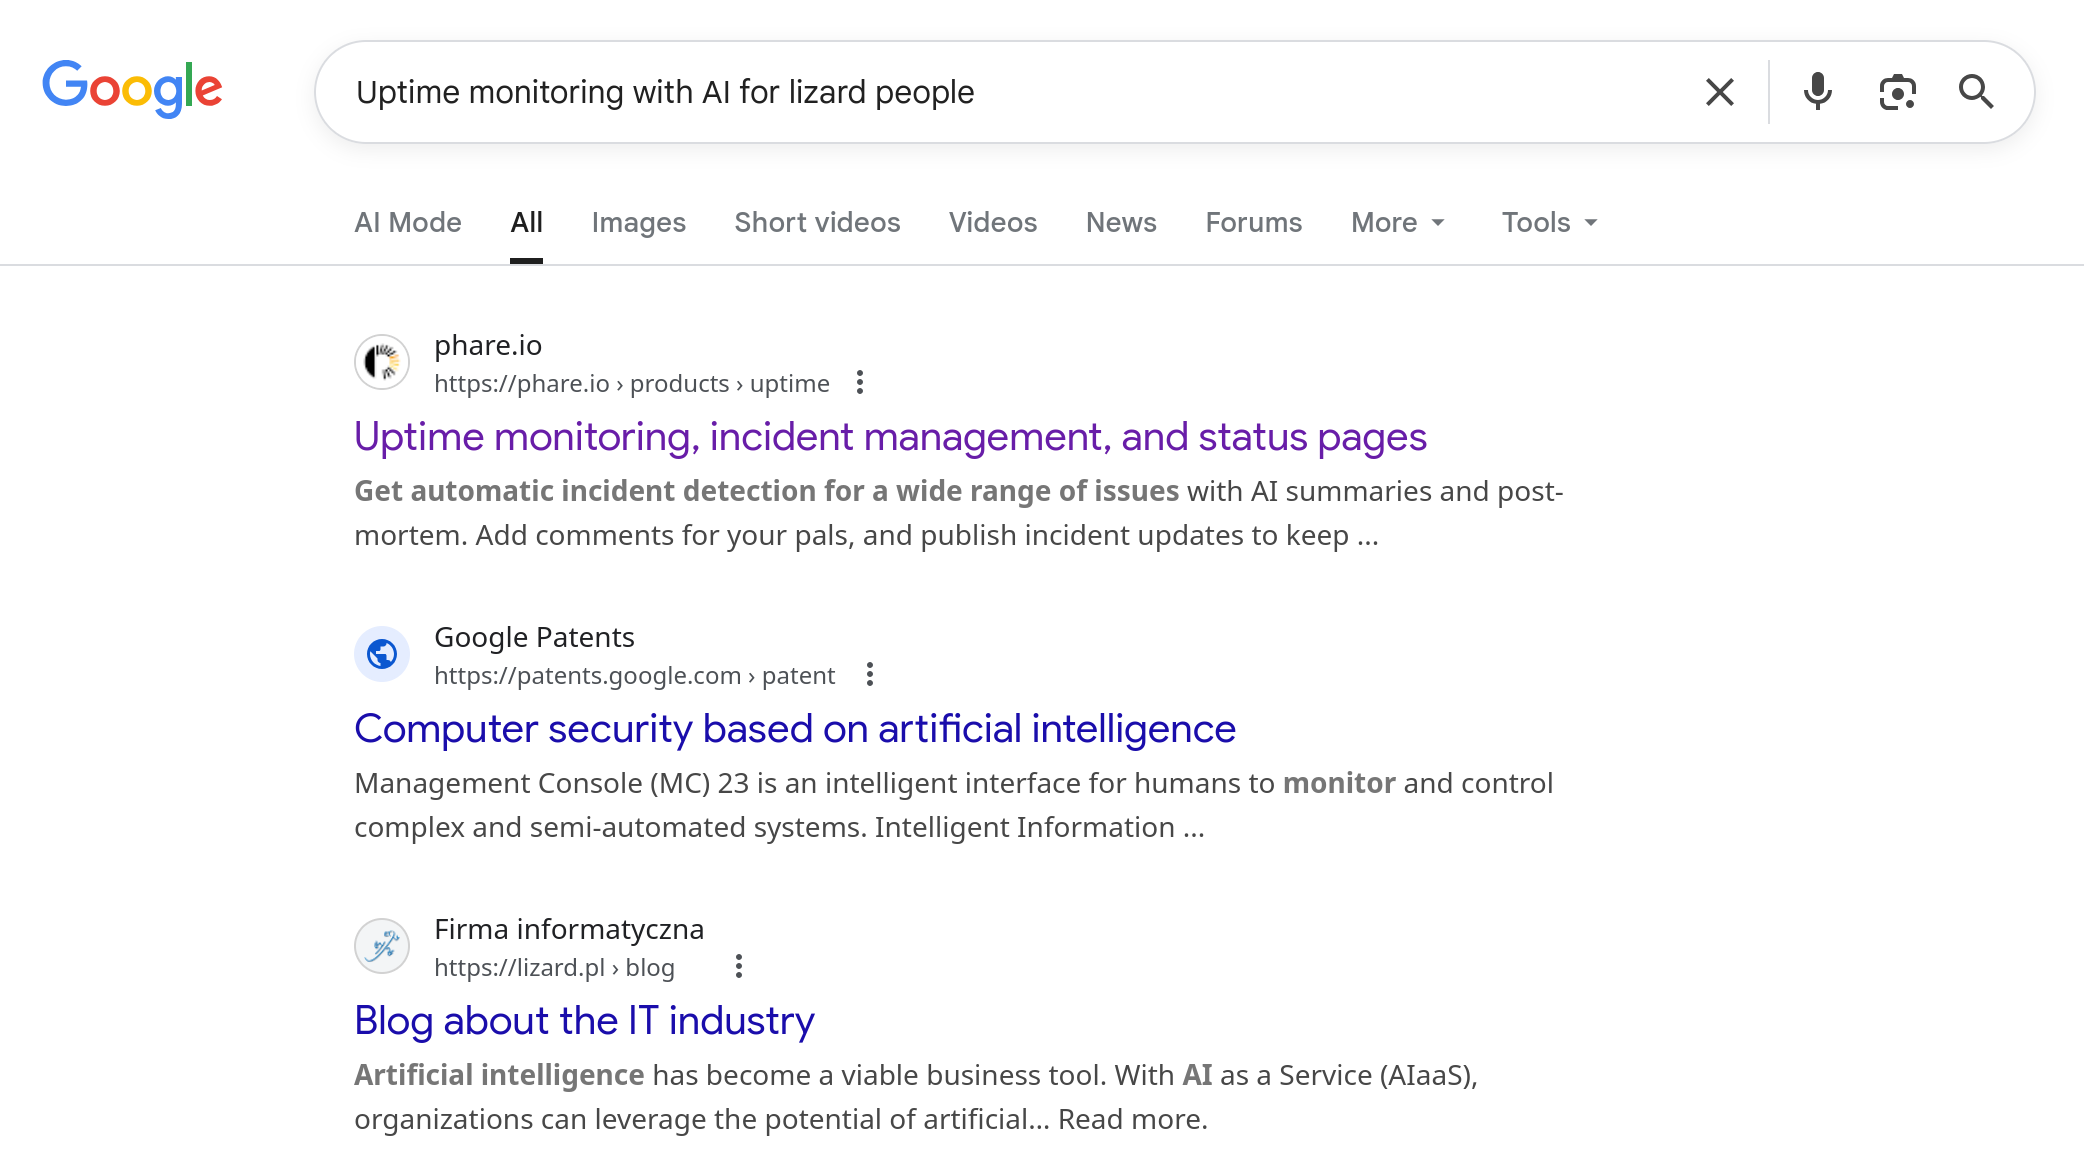Screen dimensions: 2084x1172
Task: Click the Firma informatyczna favicon
Action: pos(382,946)
